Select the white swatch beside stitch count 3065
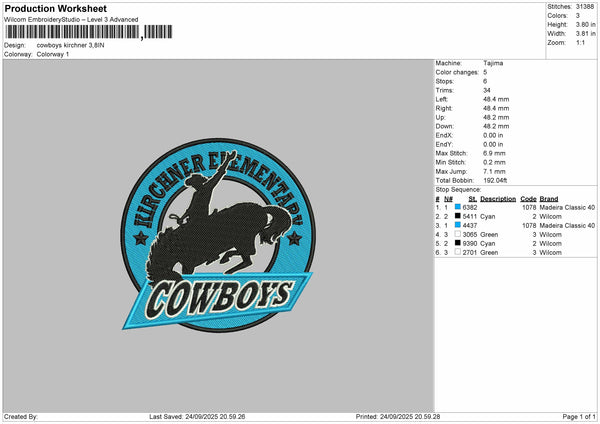This screenshot has width=600, height=424. [457, 234]
